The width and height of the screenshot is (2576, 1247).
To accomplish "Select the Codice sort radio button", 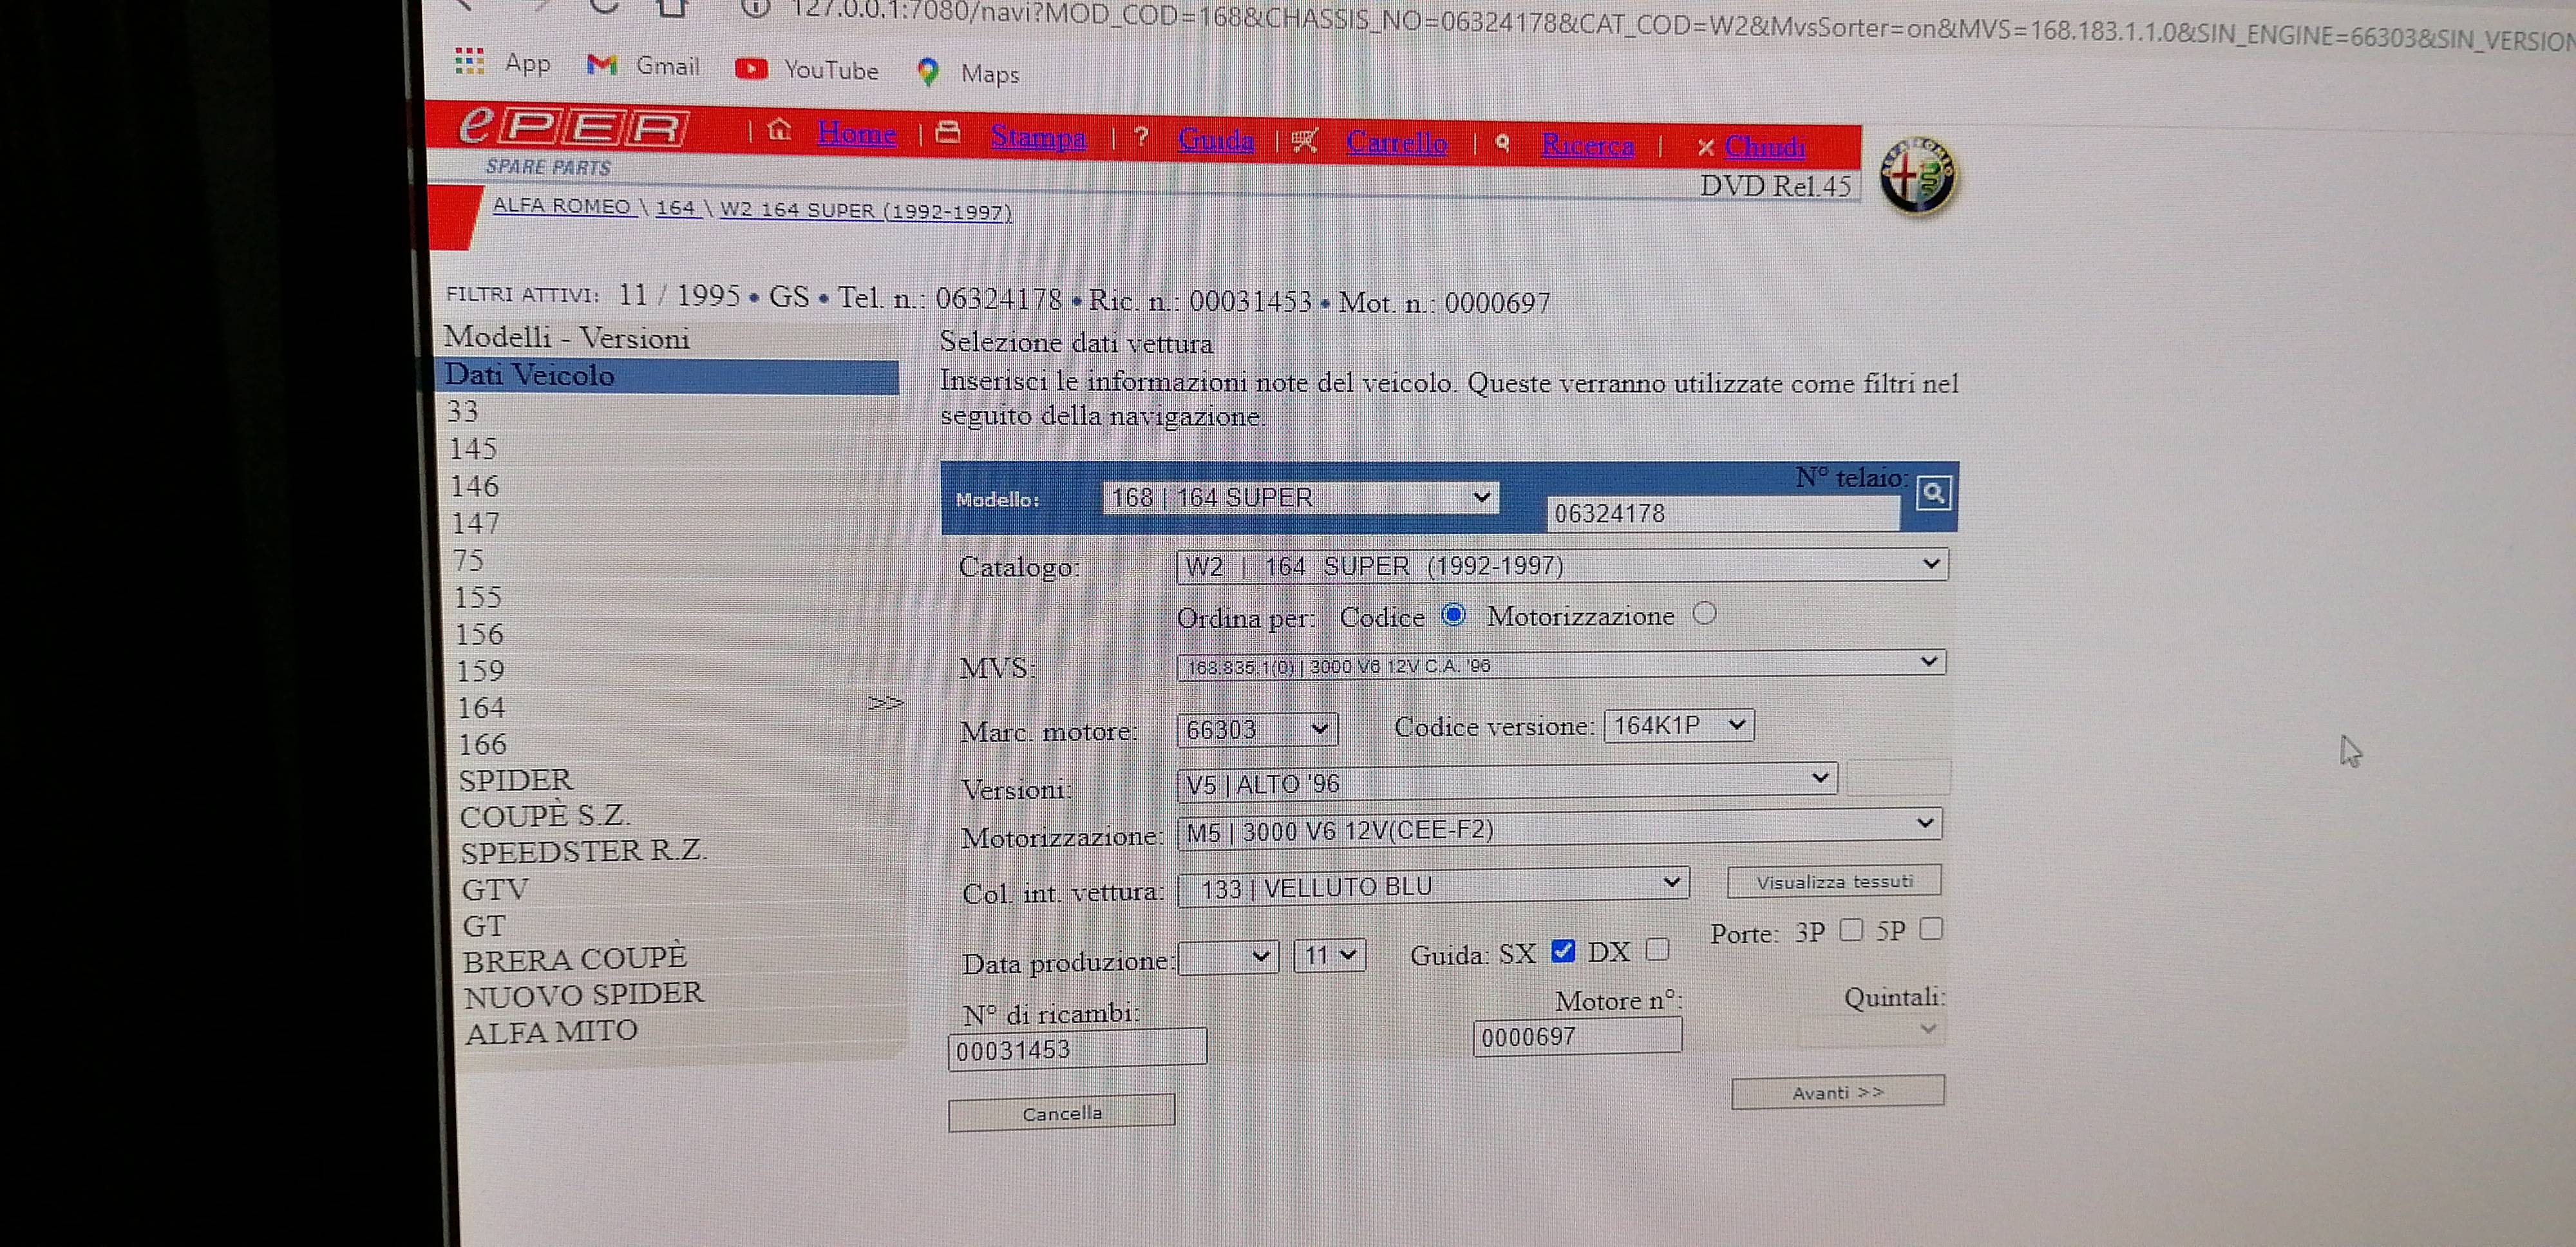I will (x=1454, y=615).
